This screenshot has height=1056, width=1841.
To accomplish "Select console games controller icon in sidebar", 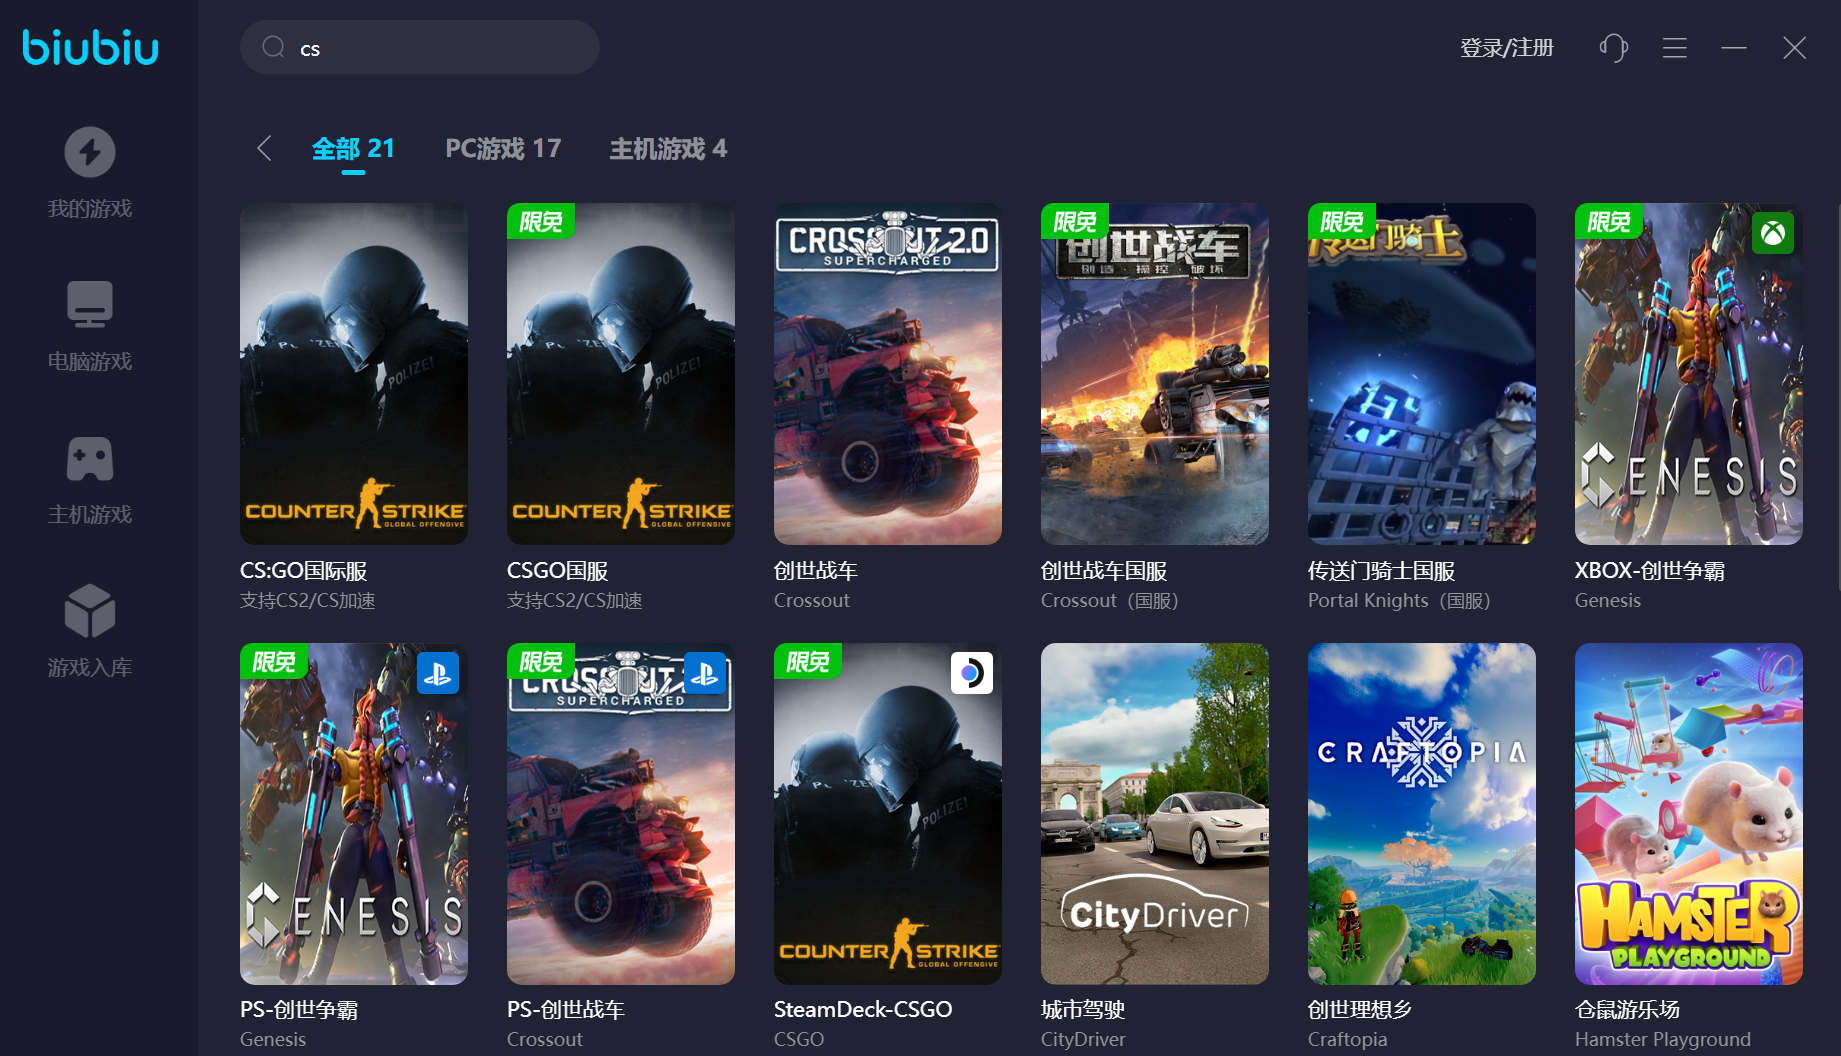I will pyautogui.click(x=90, y=459).
